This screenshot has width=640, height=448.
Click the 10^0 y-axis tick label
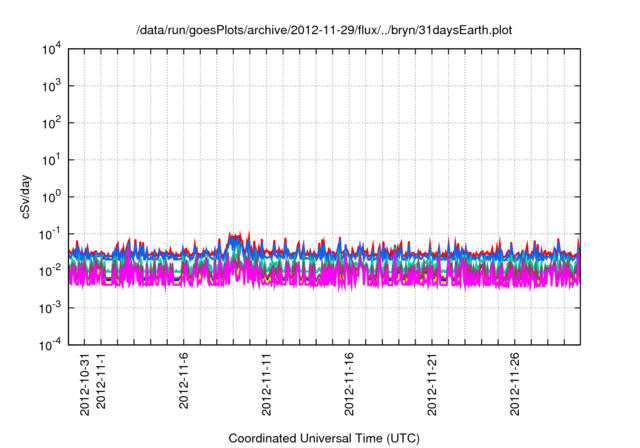click(x=50, y=197)
